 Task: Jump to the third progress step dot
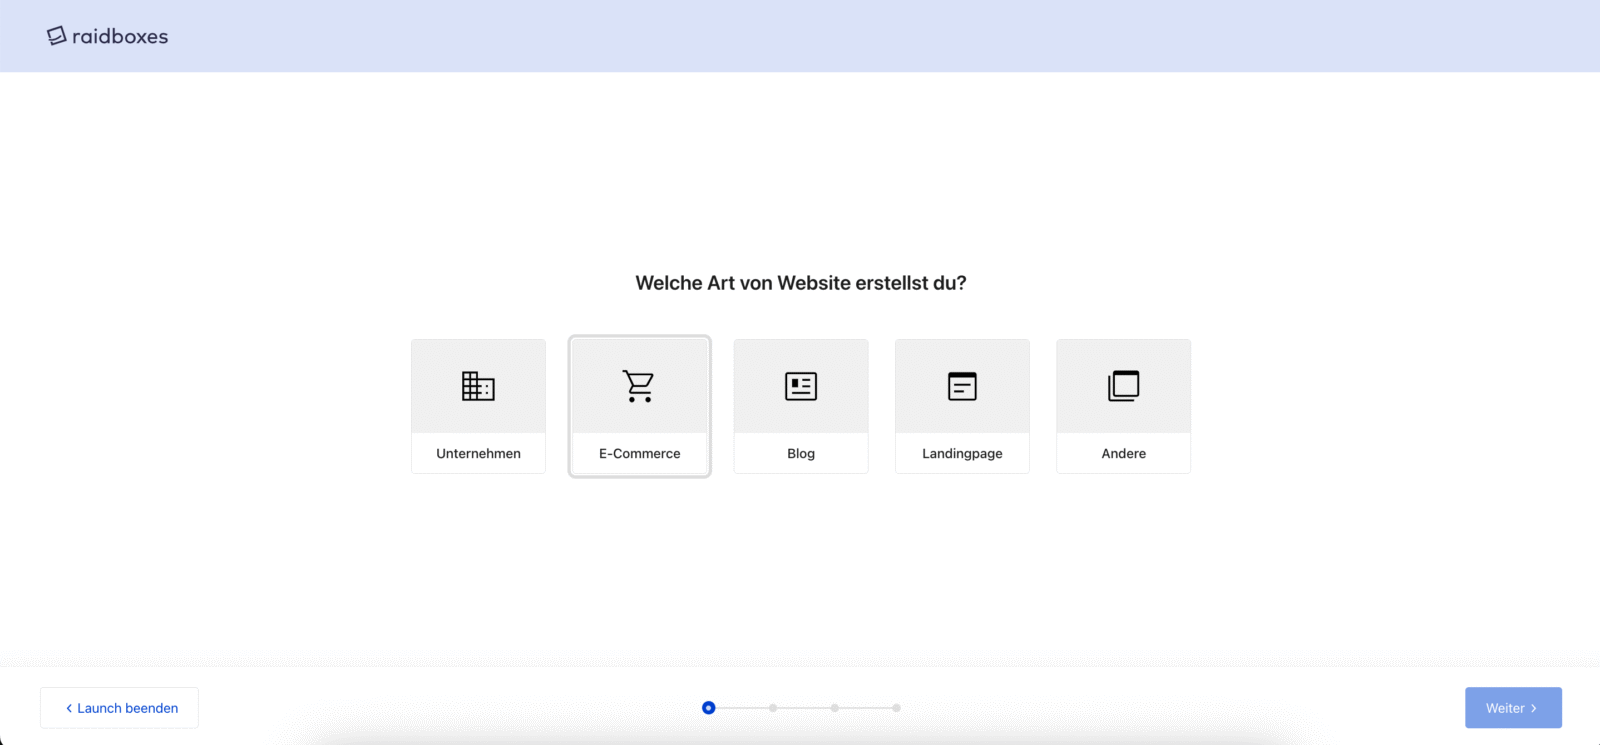[835, 708]
